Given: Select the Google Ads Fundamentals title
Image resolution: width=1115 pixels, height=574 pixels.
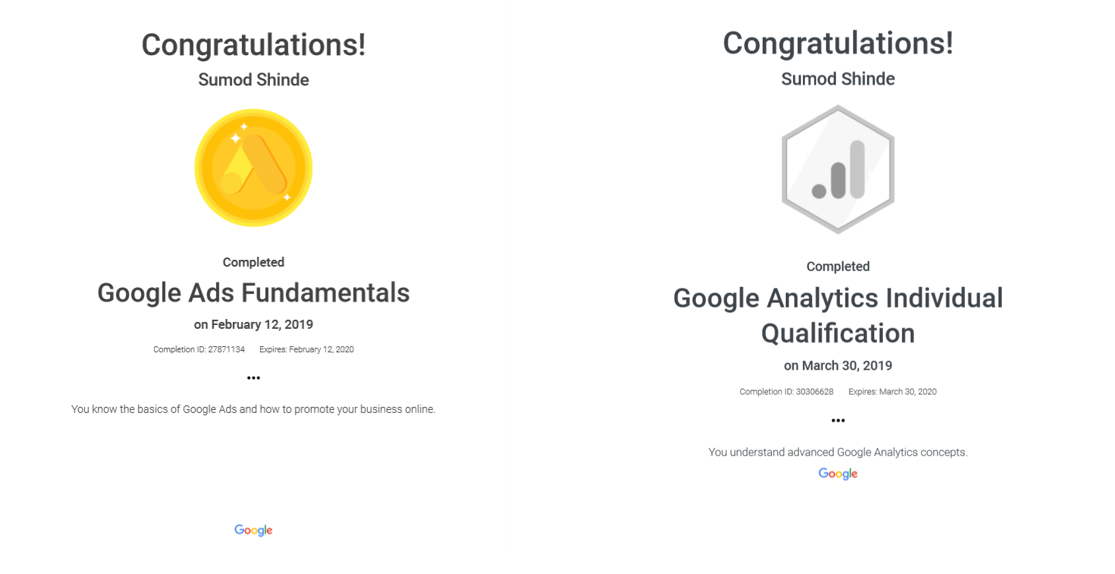Looking at the screenshot, I should point(253,293).
